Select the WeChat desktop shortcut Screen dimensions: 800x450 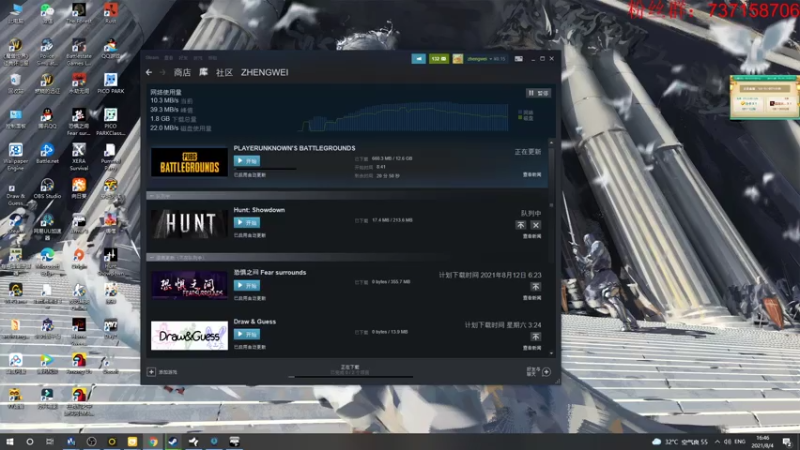pyautogui.click(x=47, y=14)
